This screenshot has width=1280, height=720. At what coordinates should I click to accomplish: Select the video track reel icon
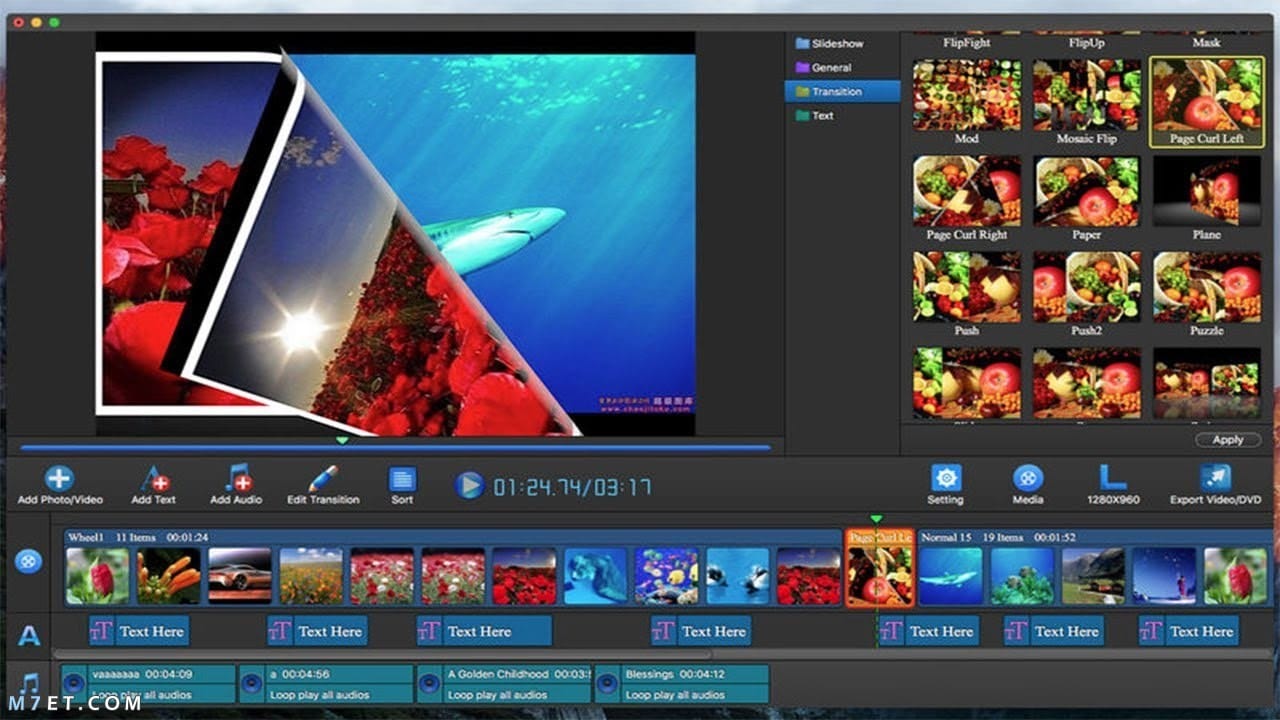tap(28, 561)
